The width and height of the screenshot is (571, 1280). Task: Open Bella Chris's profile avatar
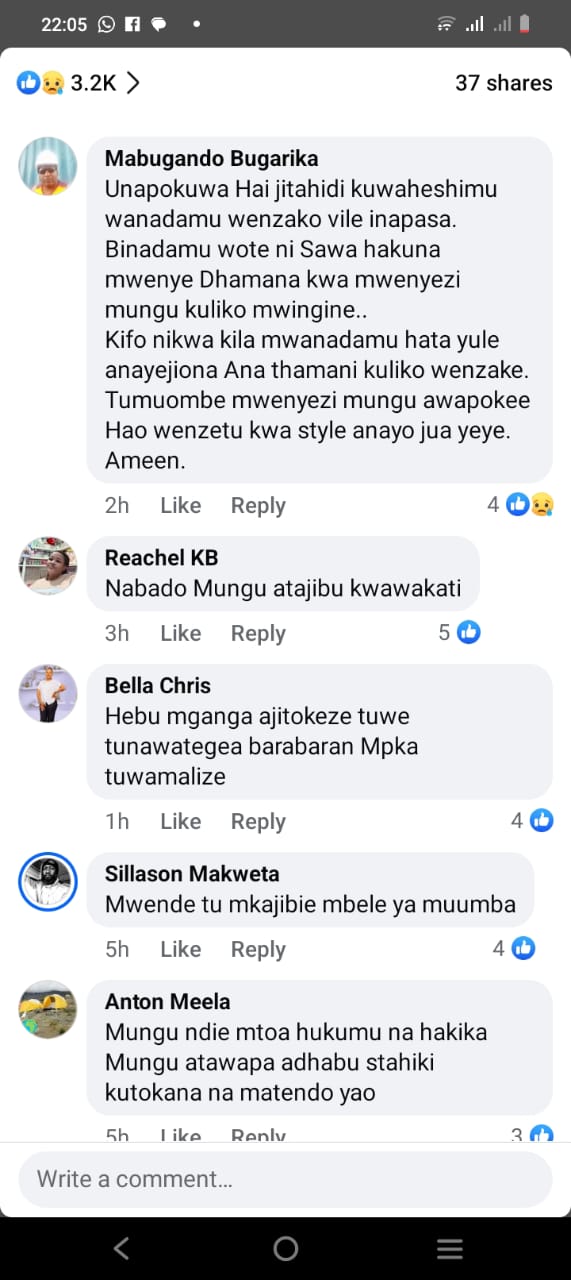[48, 694]
